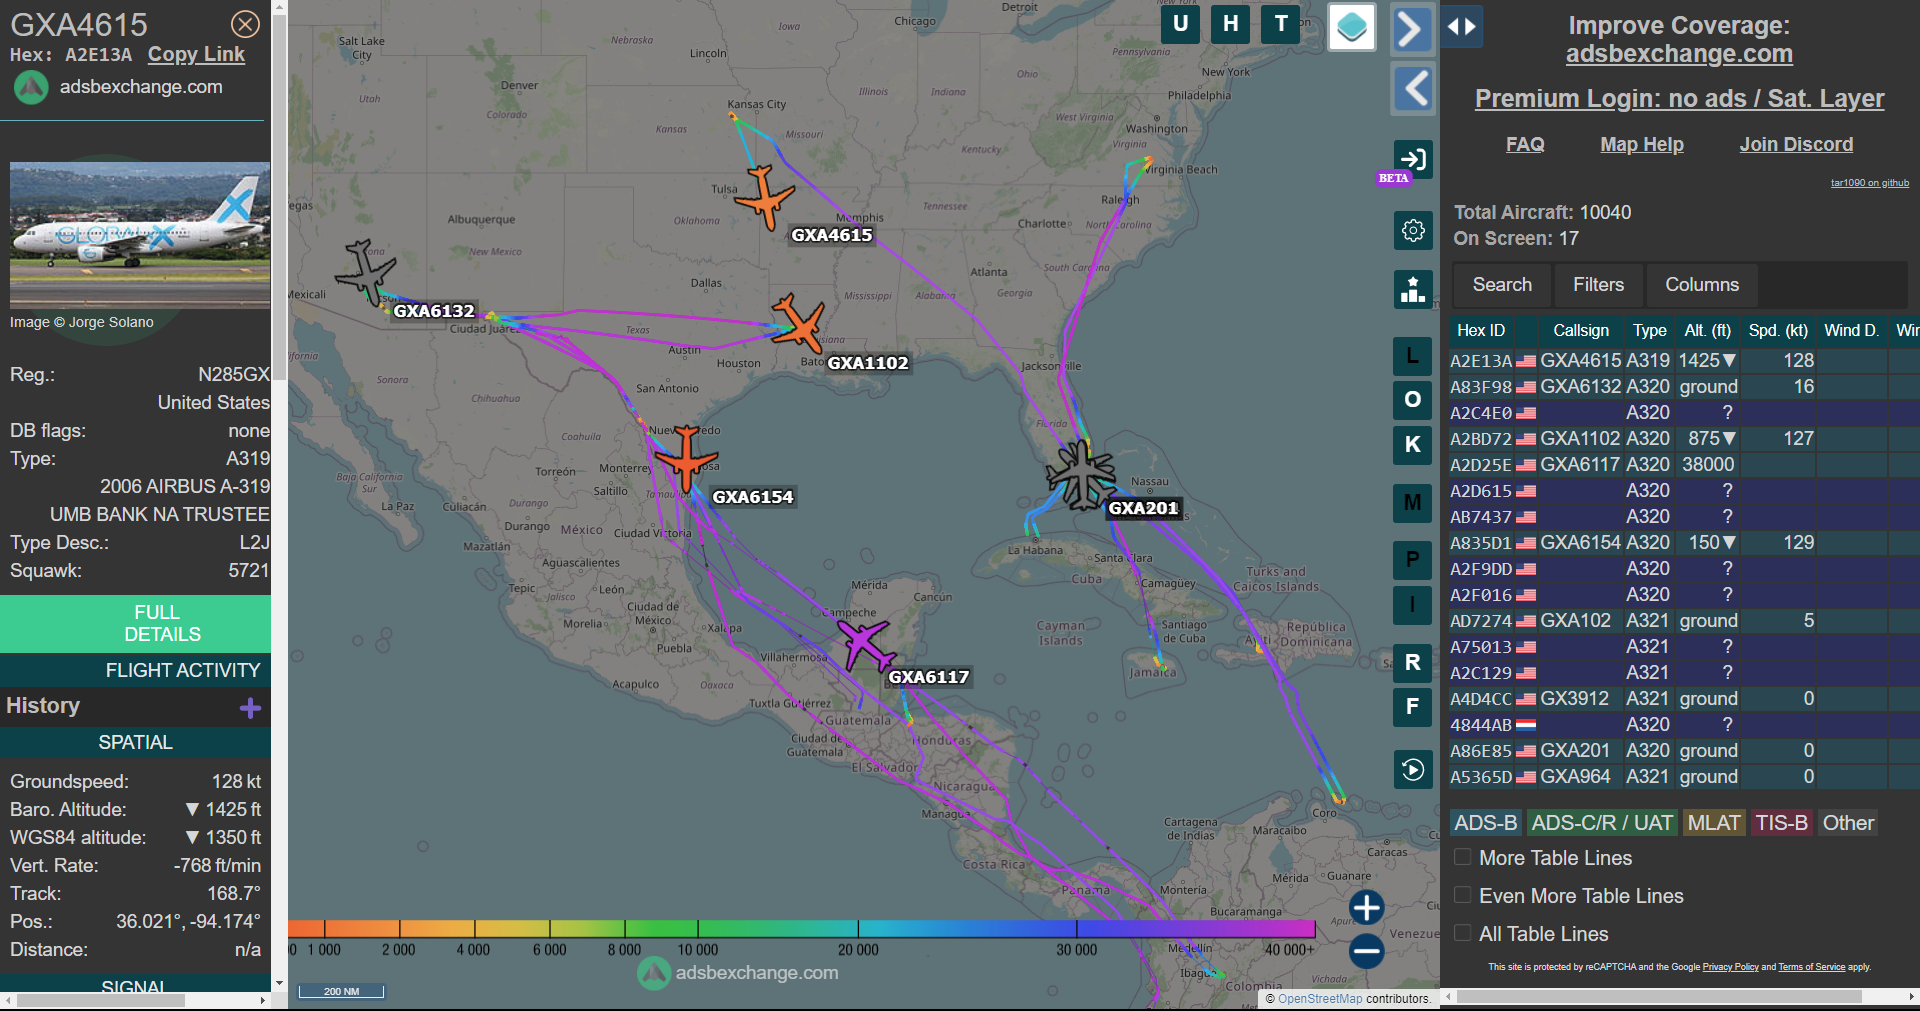
Task: Open the OpenStreetMap attribution link
Action: (1320, 999)
